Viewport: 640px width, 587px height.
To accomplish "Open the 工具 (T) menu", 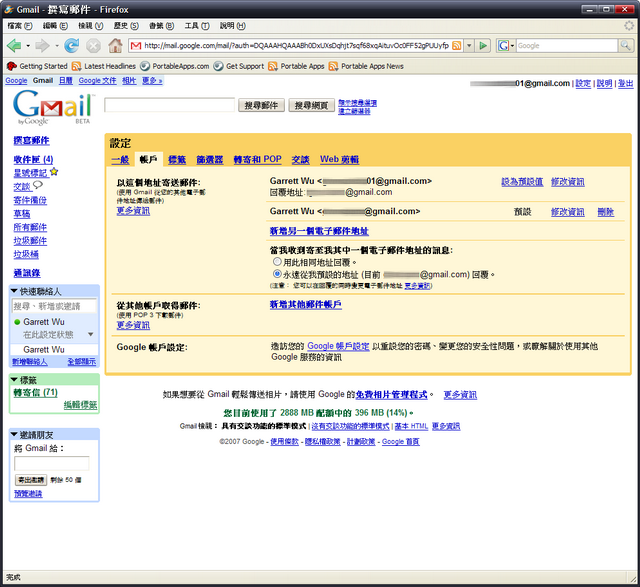I will coord(197,26).
